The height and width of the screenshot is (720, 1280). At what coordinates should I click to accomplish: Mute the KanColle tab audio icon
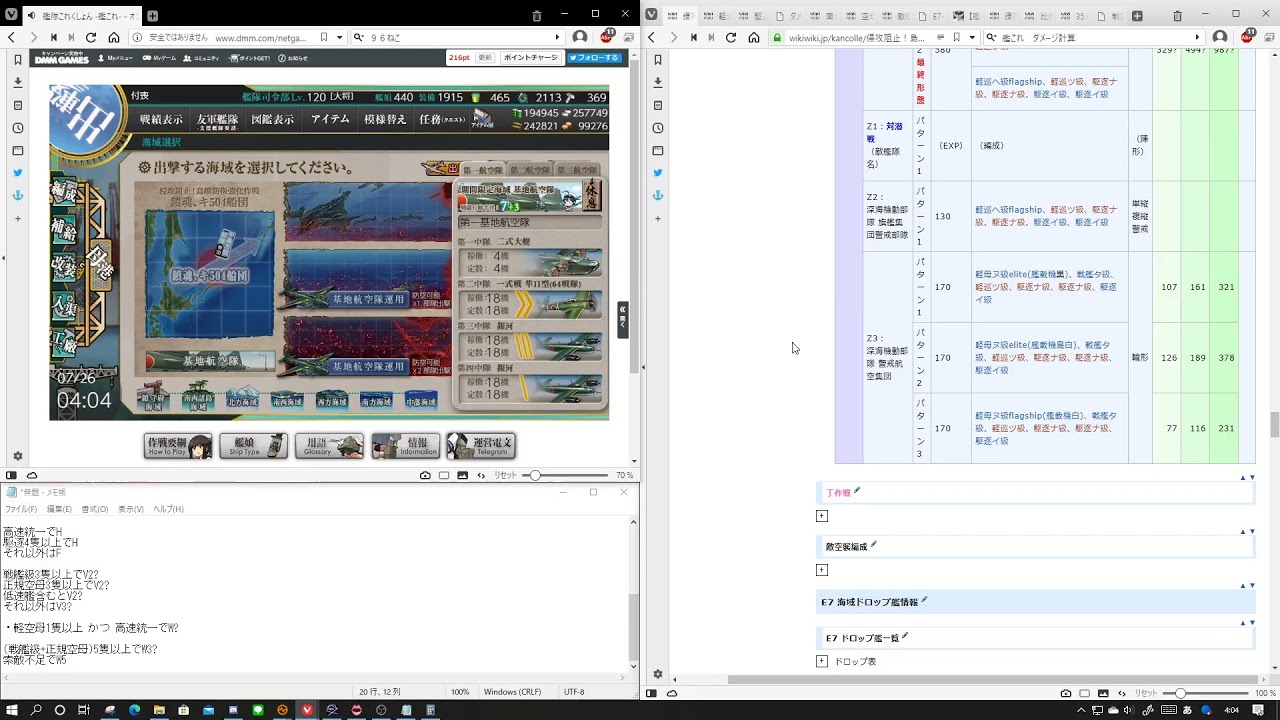point(32,16)
